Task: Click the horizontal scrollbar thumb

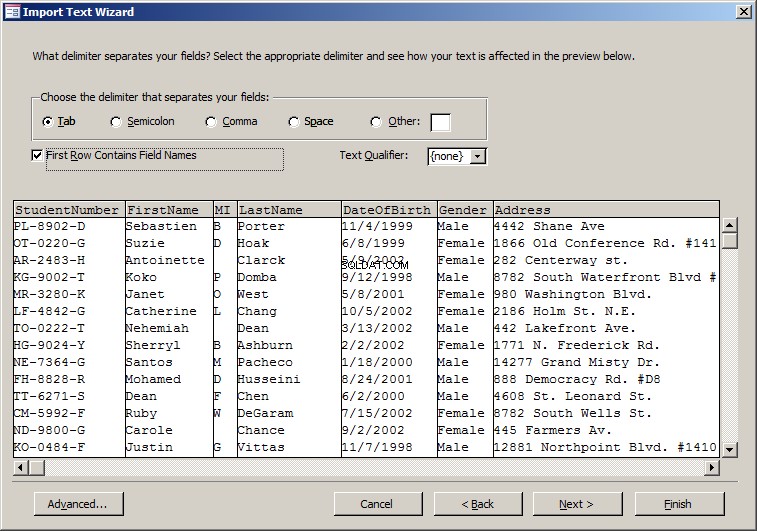Action: [37, 467]
